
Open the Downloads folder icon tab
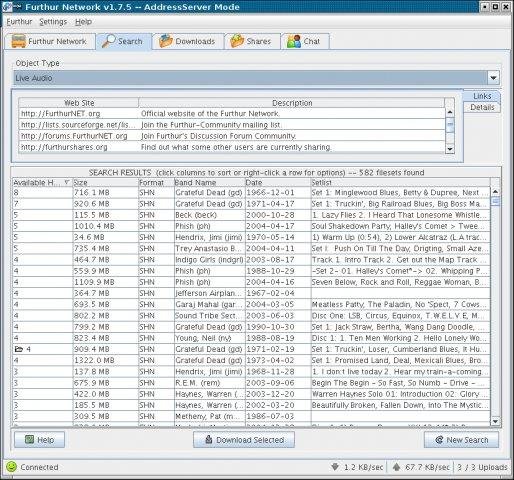[188, 41]
